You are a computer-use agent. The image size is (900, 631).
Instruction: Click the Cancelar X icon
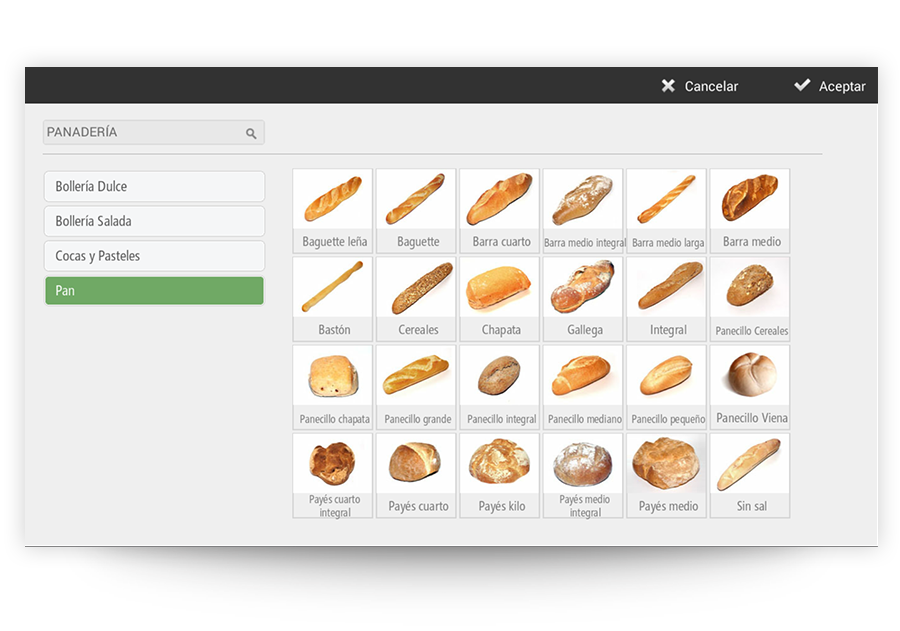click(668, 86)
